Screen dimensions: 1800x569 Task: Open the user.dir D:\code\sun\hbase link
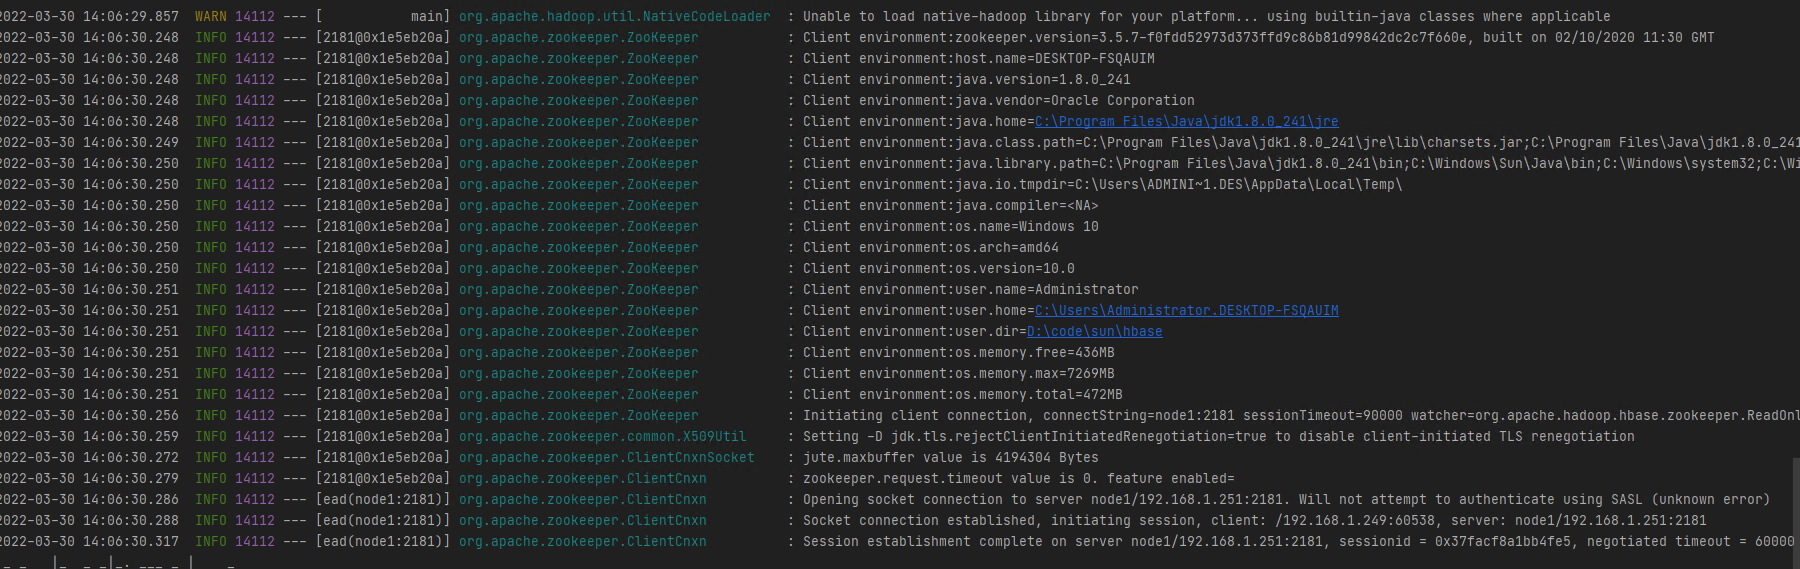(x=1094, y=332)
